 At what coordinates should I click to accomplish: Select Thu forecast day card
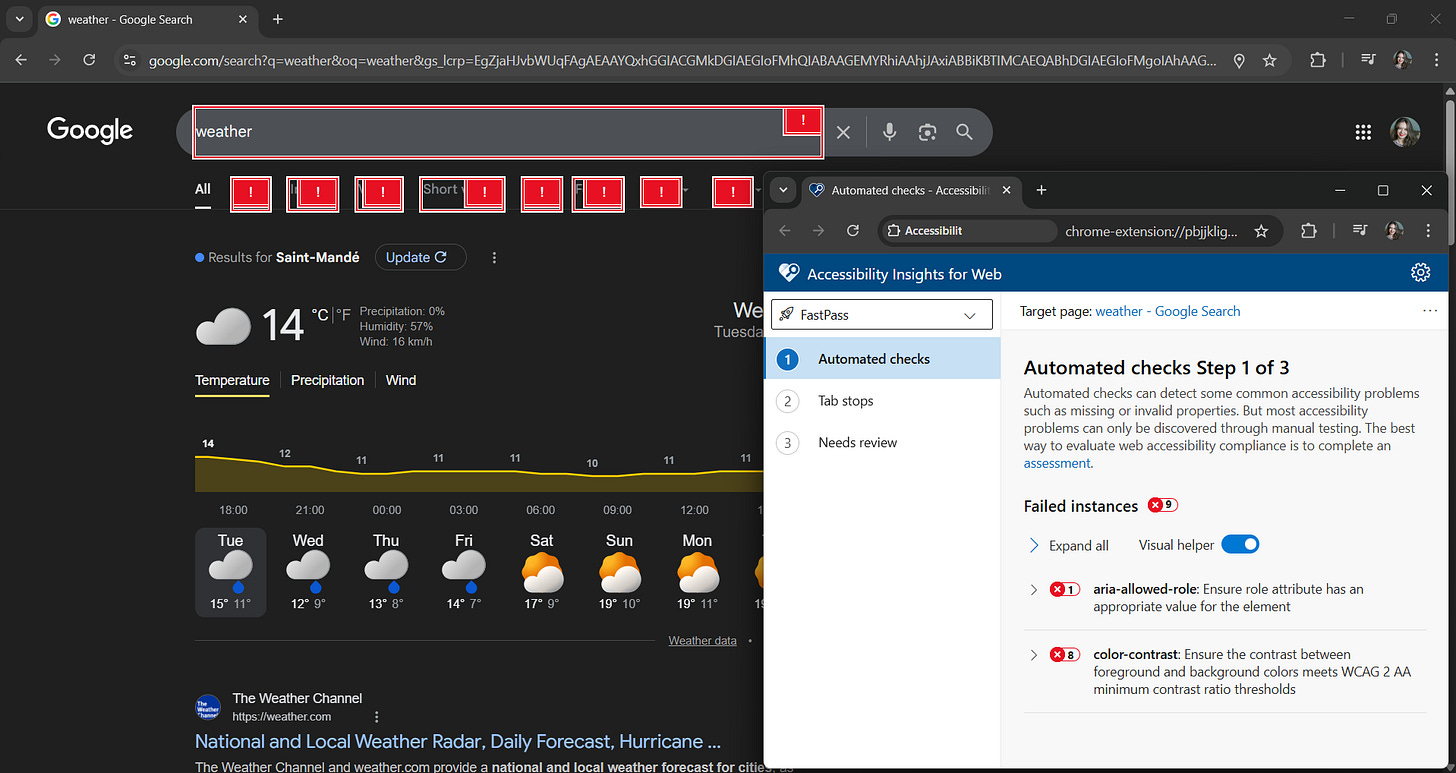[x=386, y=572]
